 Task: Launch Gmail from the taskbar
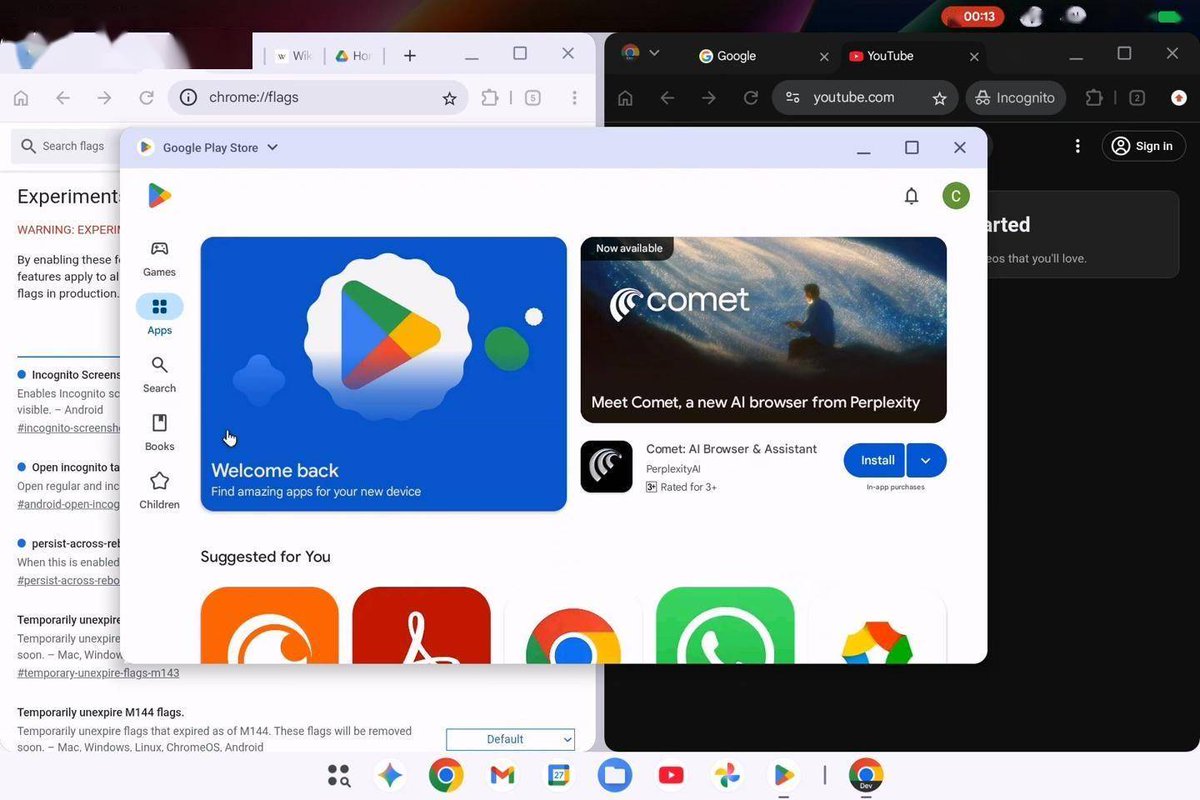[502, 775]
